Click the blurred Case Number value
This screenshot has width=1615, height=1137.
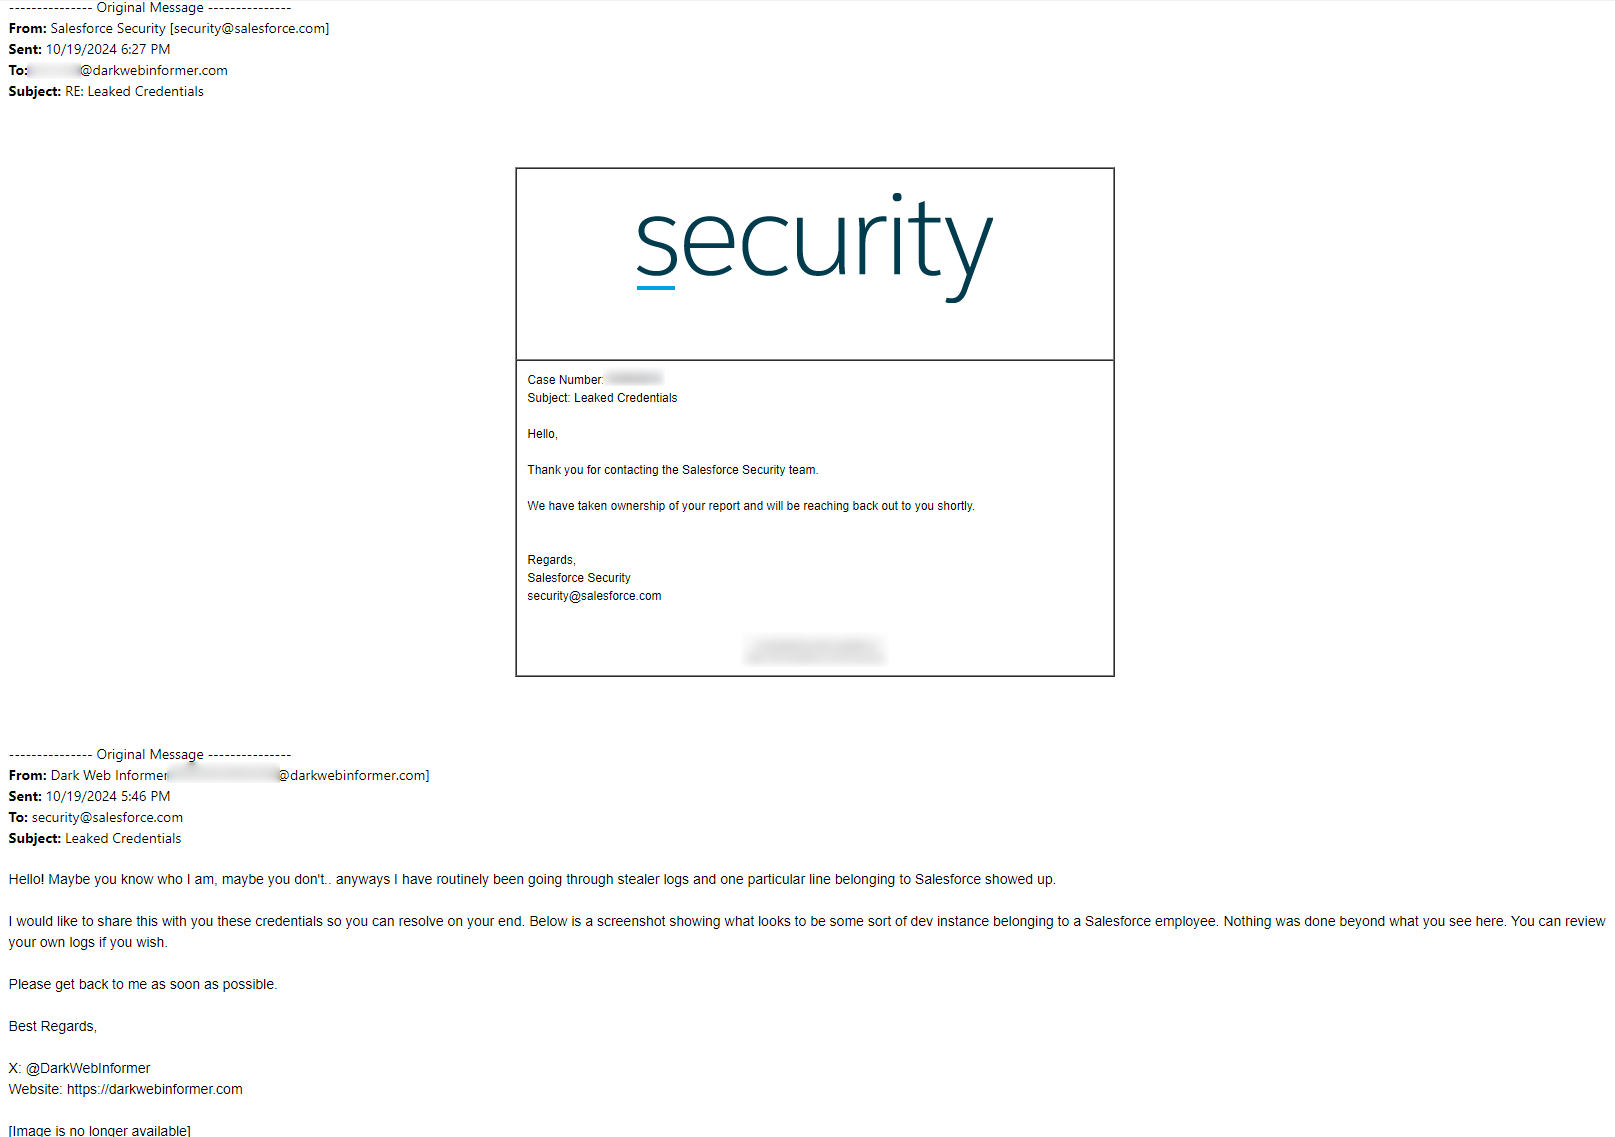click(633, 379)
